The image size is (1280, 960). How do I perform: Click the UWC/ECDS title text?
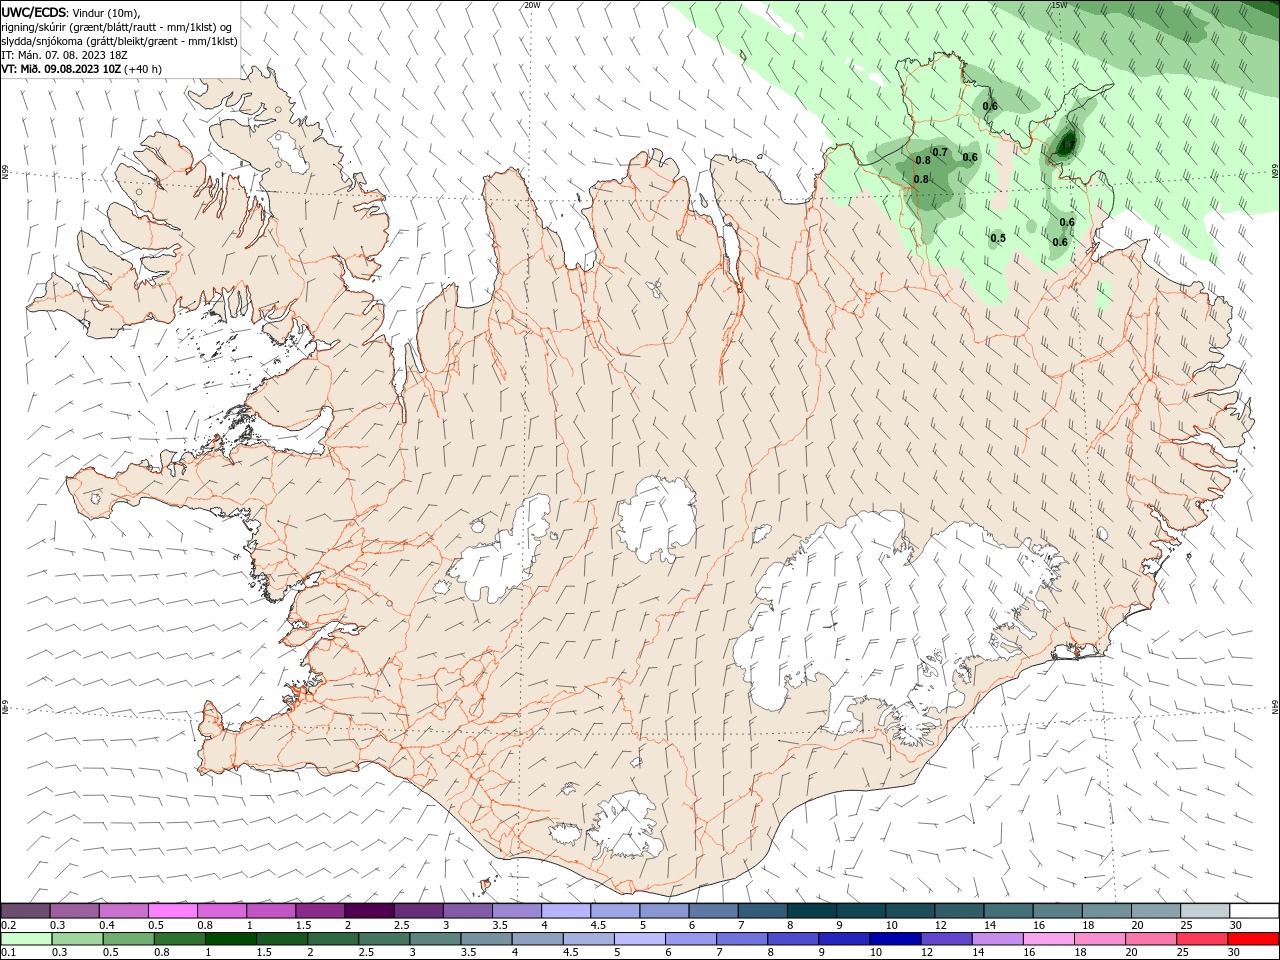pyautogui.click(x=34, y=12)
